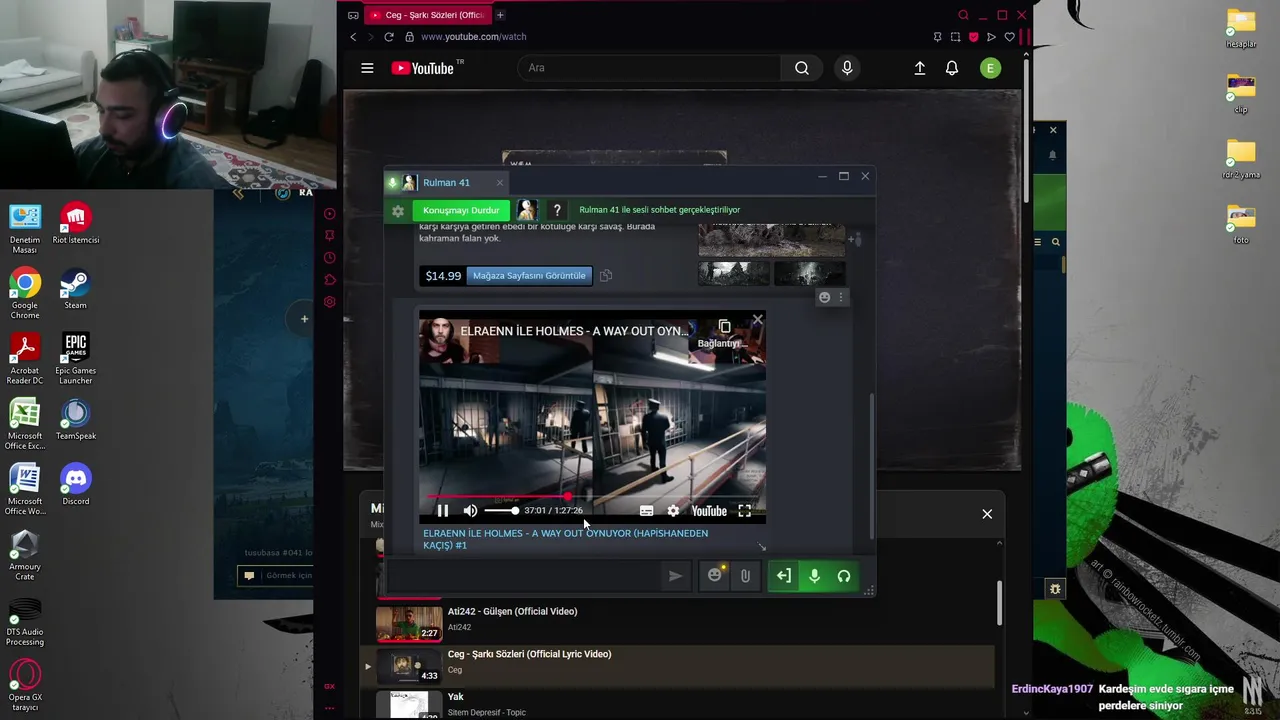
Task: Close the Rulman 41 chat tab
Action: point(500,182)
